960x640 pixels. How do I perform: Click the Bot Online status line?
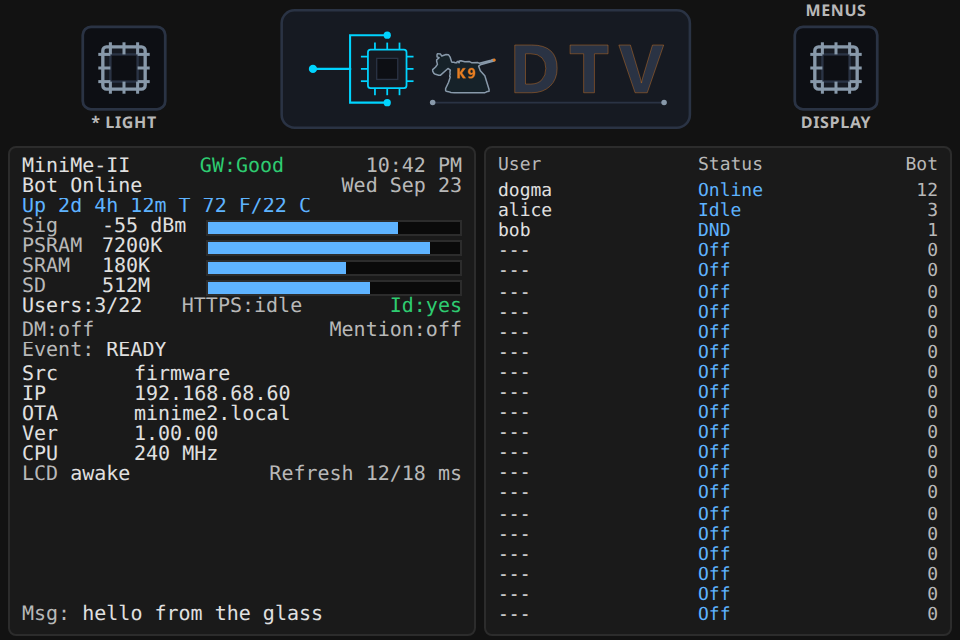[82, 186]
